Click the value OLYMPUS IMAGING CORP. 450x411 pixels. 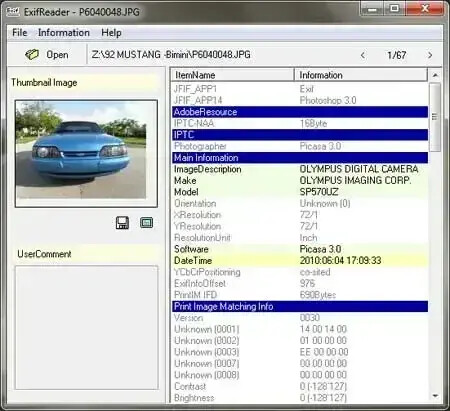coord(355,180)
